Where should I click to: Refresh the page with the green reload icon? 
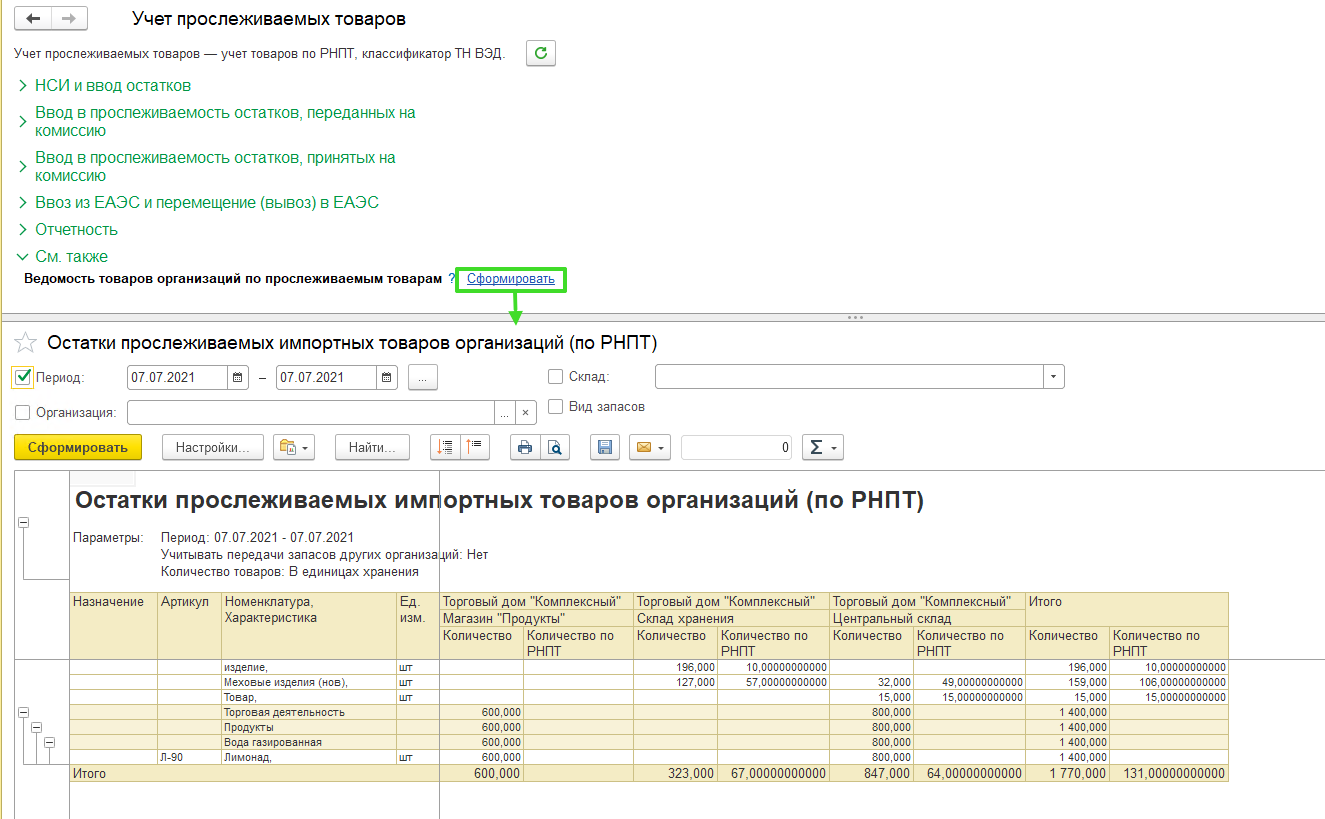click(541, 54)
